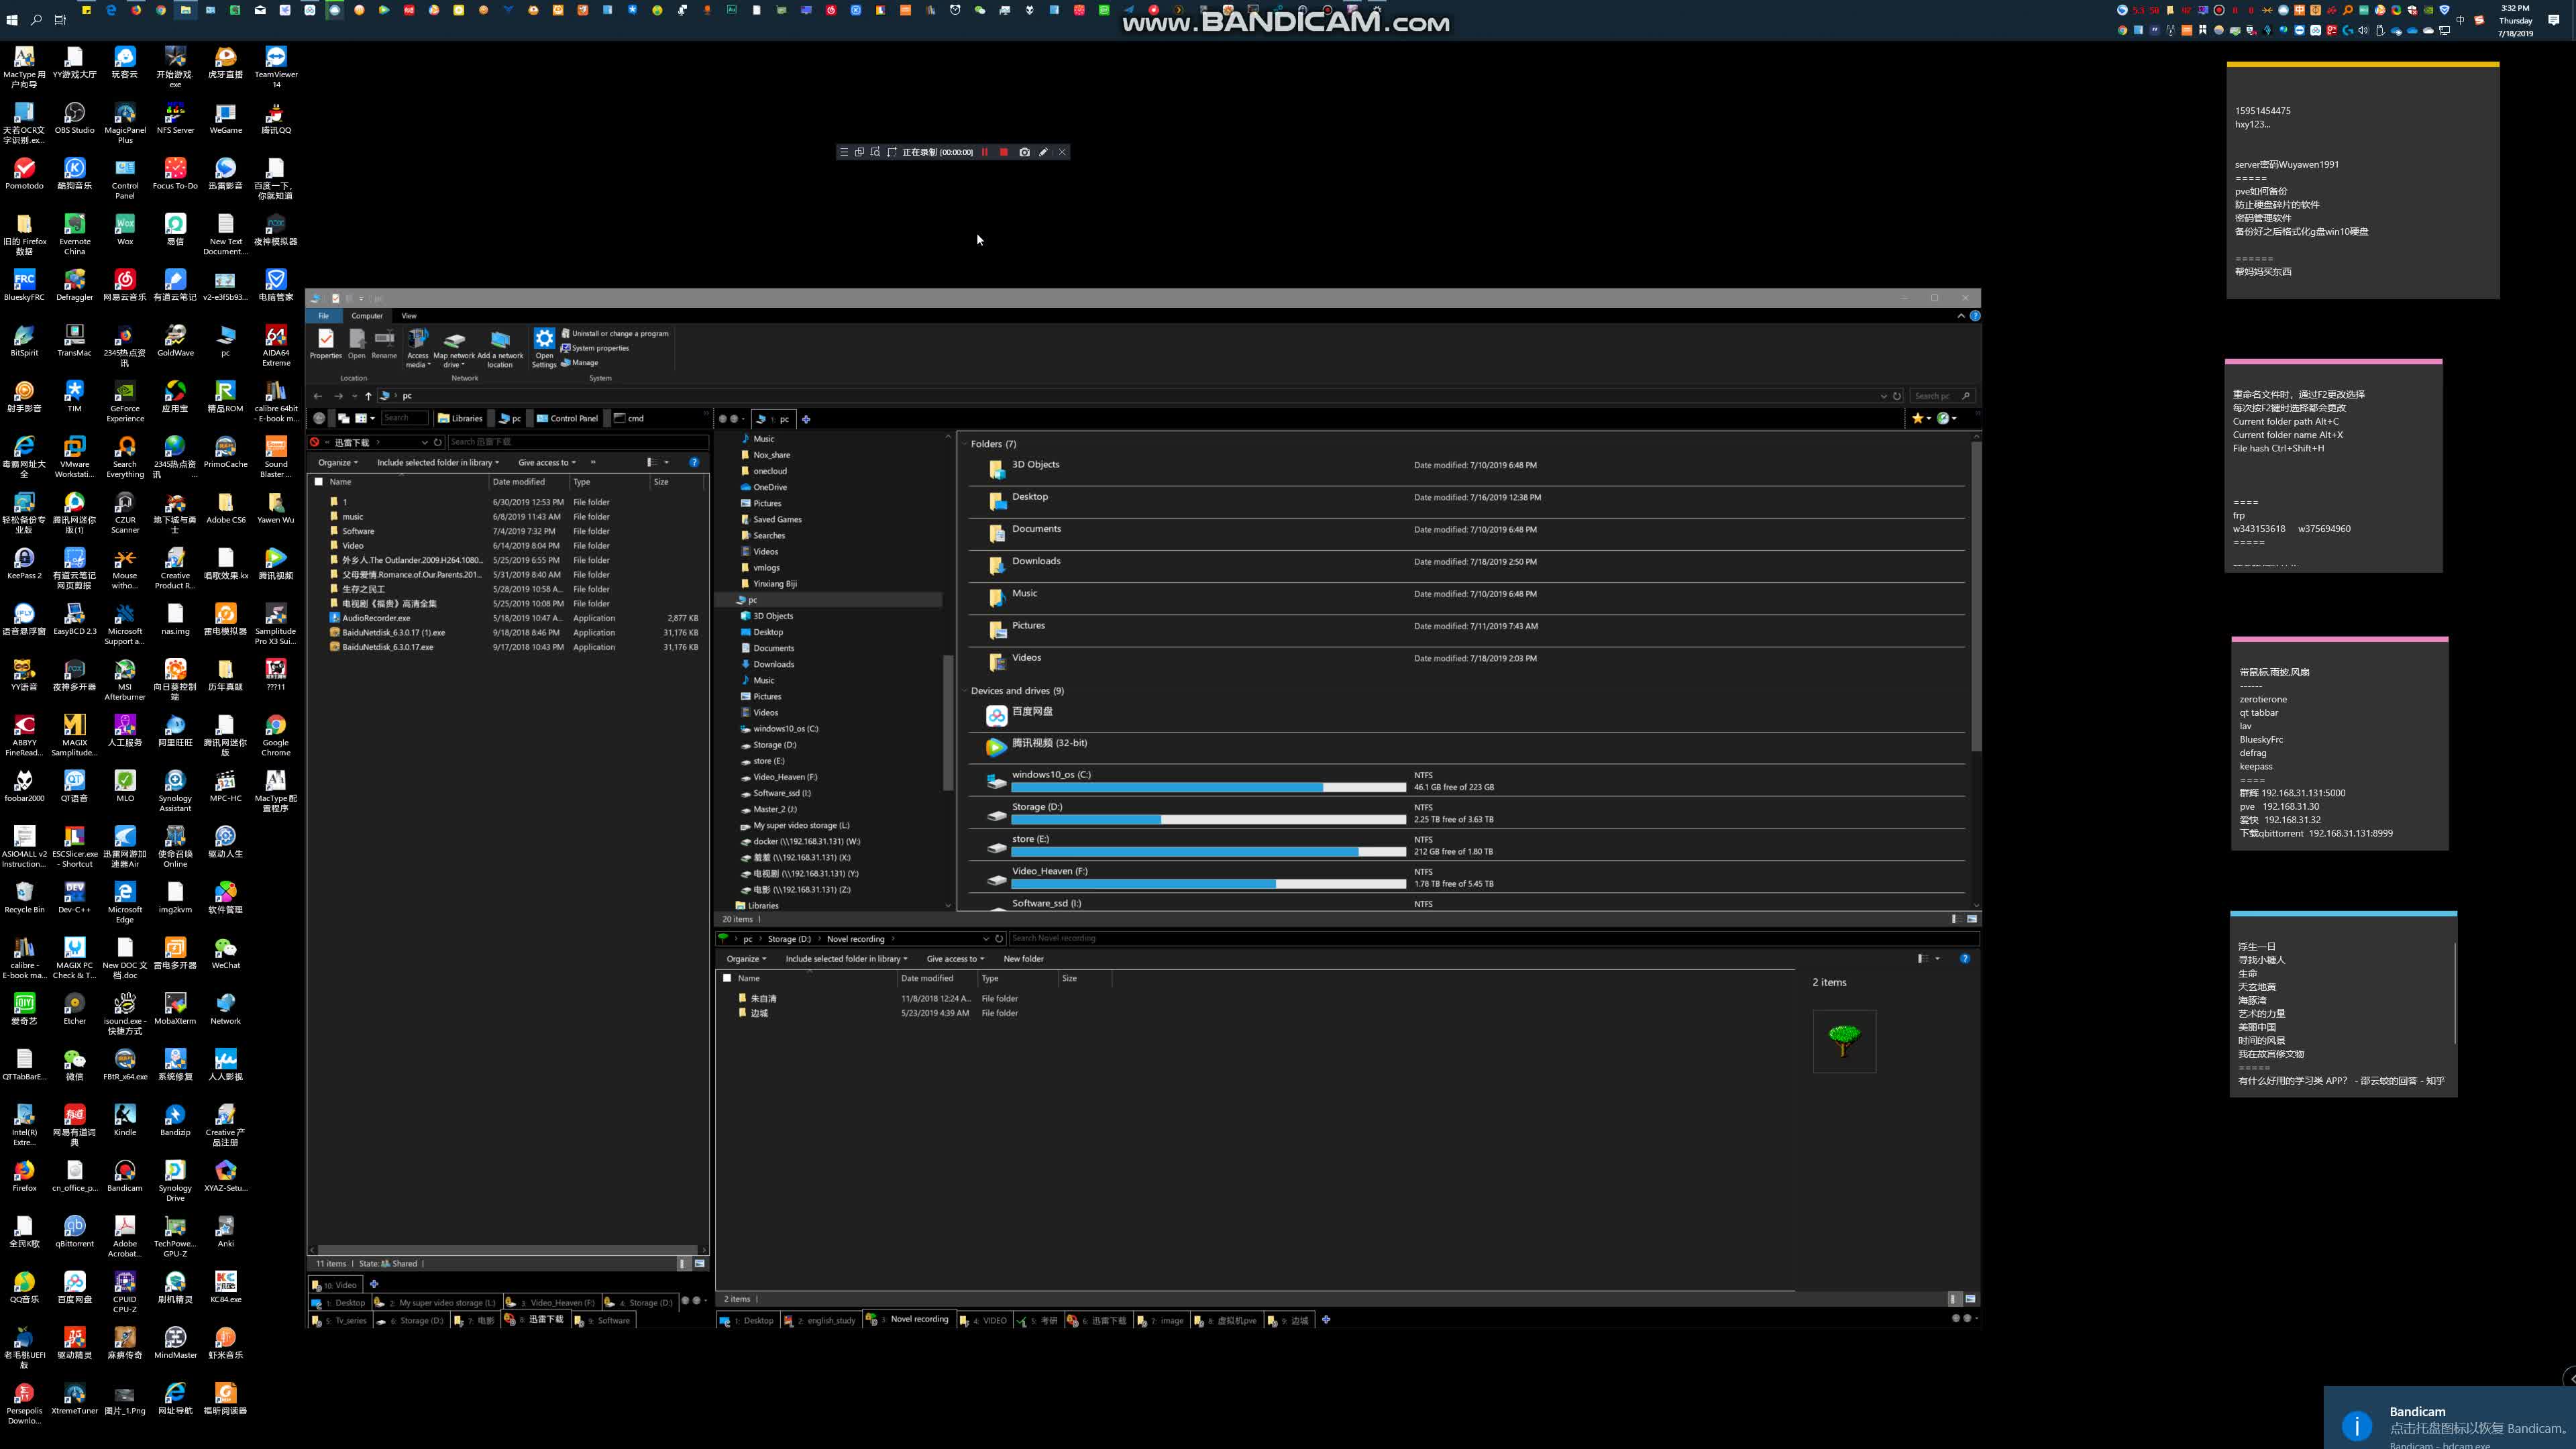This screenshot has width=2576, height=1449.
Task: Collapse the Folders (7) group
Action: tap(965, 444)
